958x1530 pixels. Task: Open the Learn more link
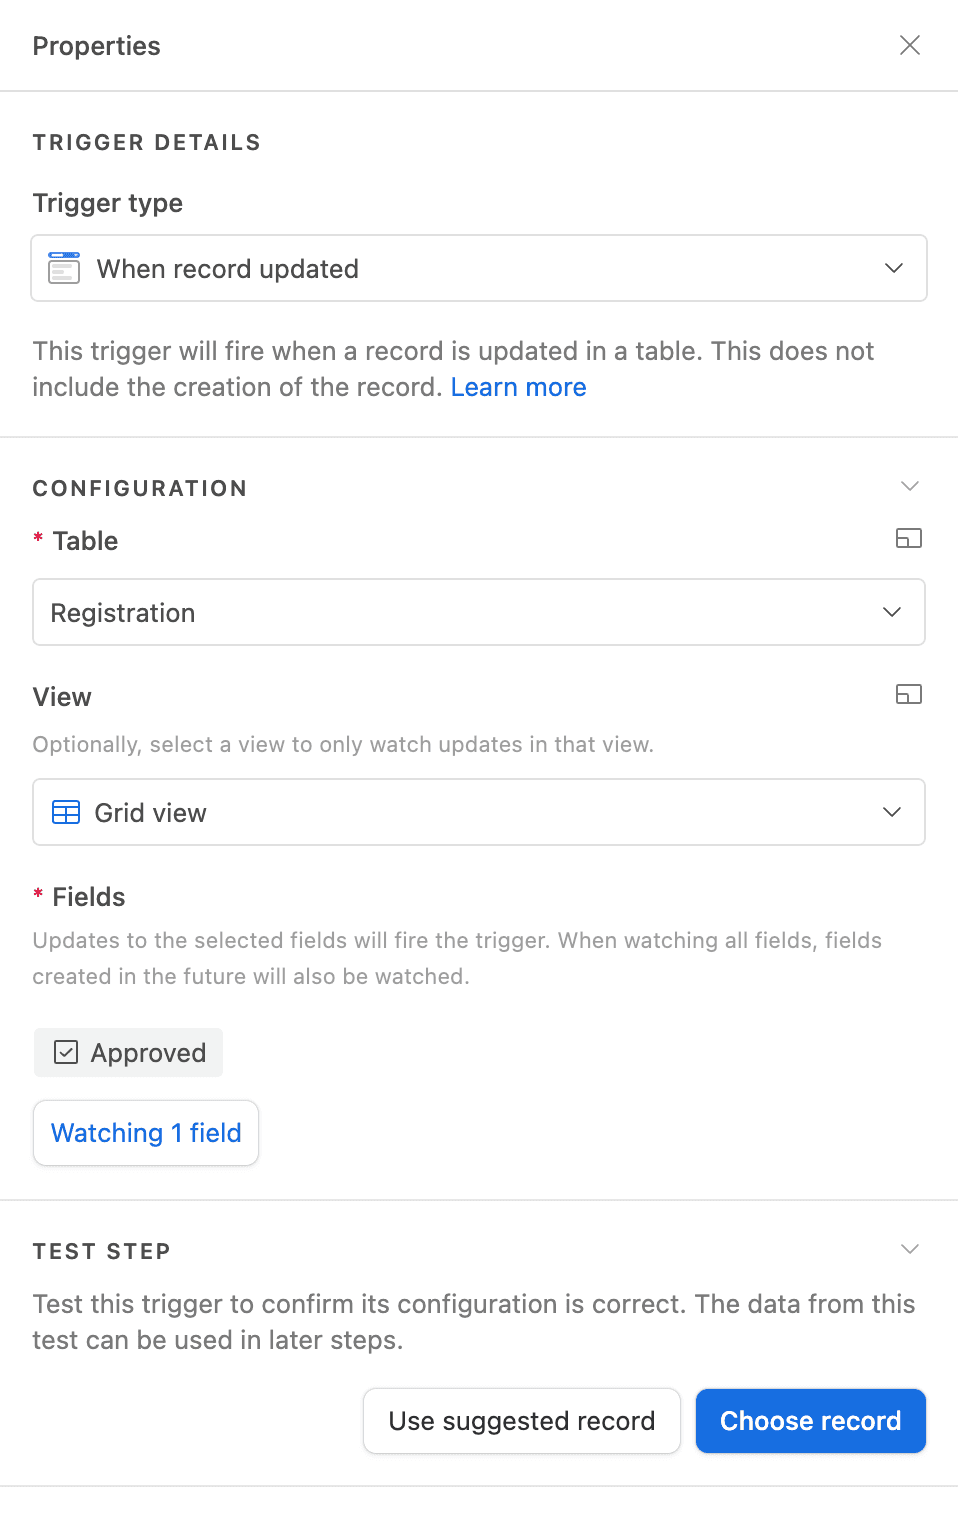(x=518, y=387)
